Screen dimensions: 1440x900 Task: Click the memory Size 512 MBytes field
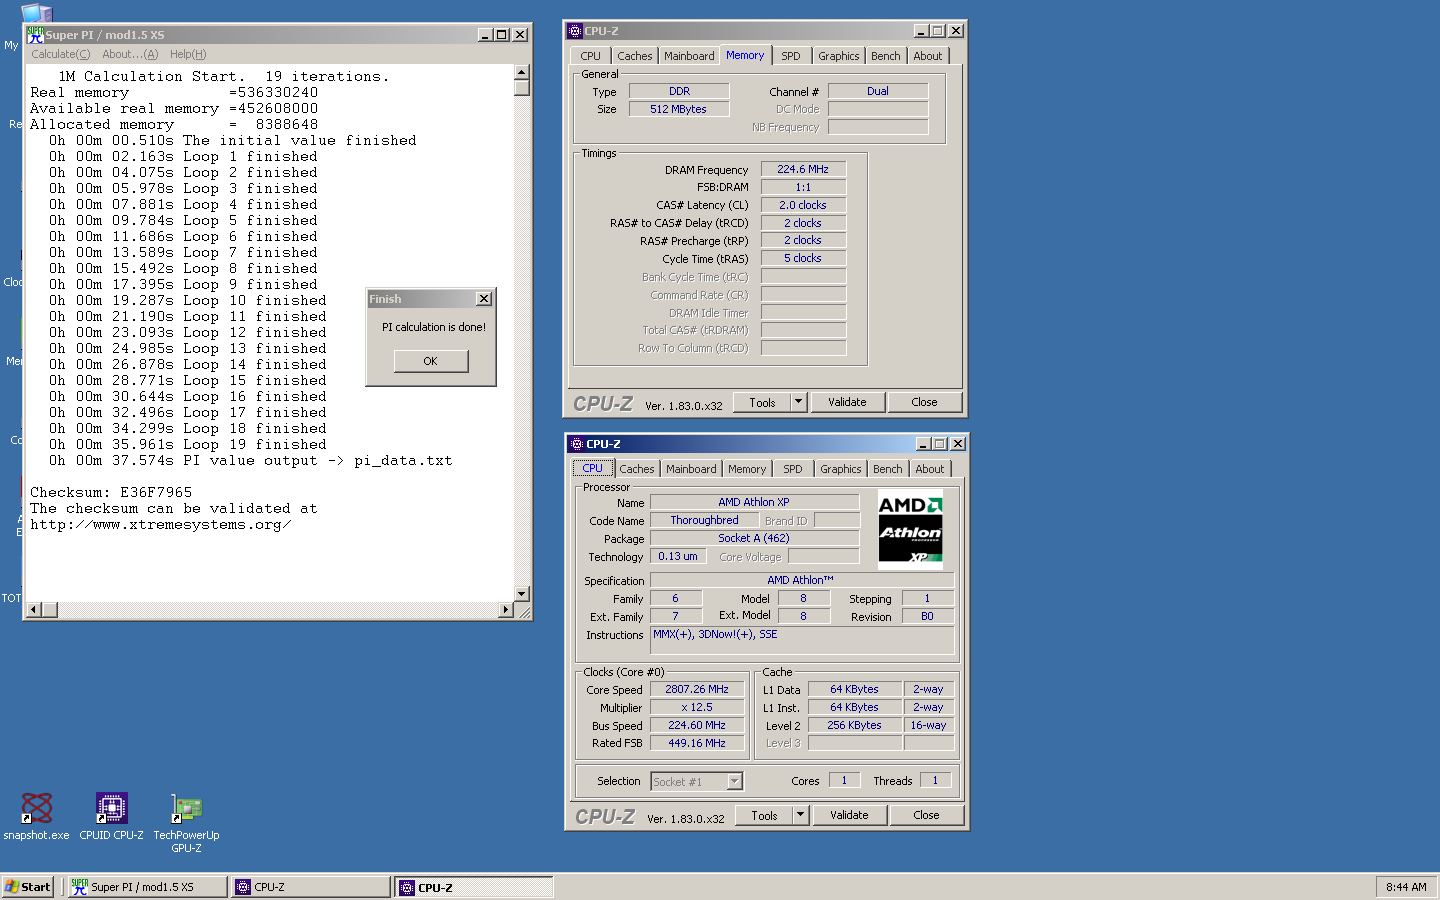click(x=679, y=109)
